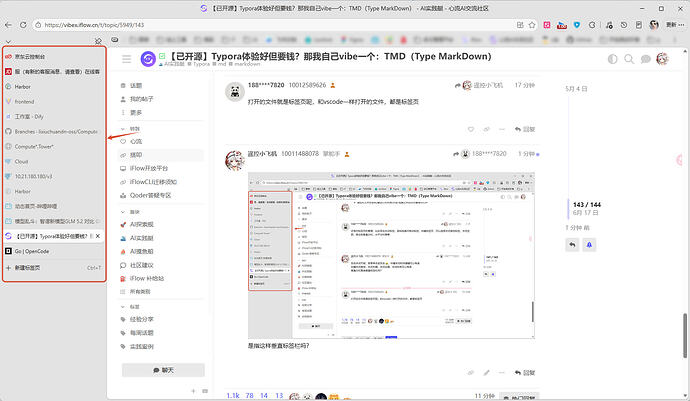Bookmark this page with the star icon

[x=532, y=25]
